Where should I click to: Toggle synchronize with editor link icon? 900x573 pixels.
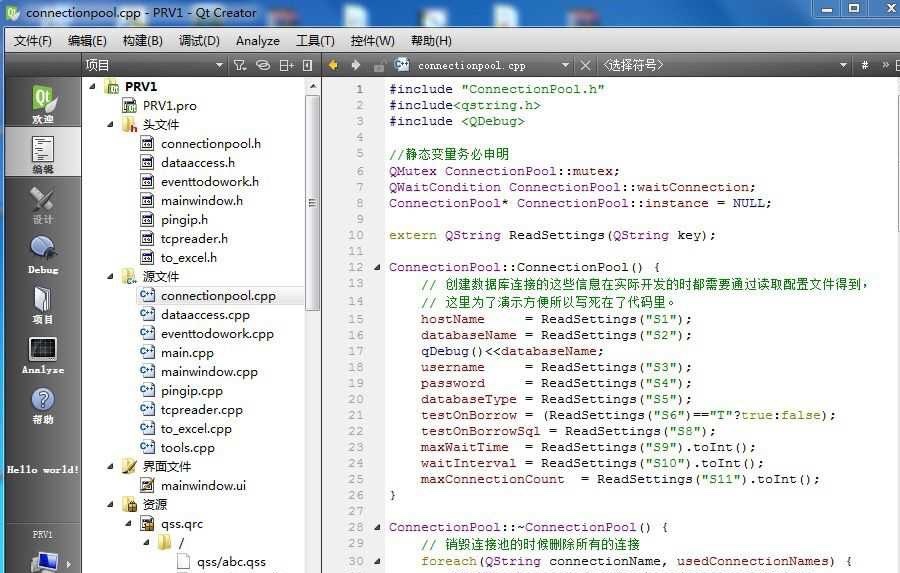263,65
